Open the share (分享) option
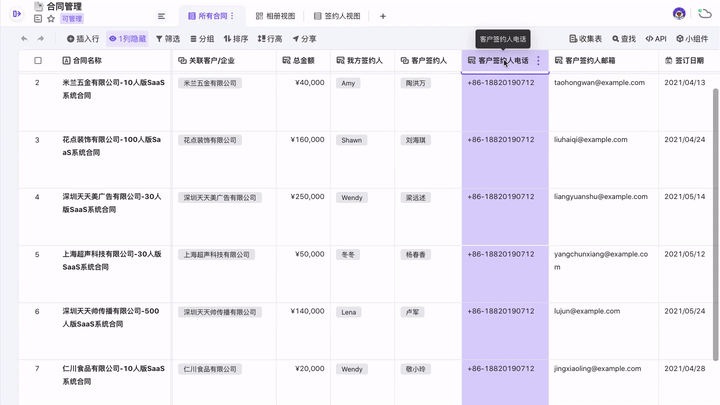 303,39
